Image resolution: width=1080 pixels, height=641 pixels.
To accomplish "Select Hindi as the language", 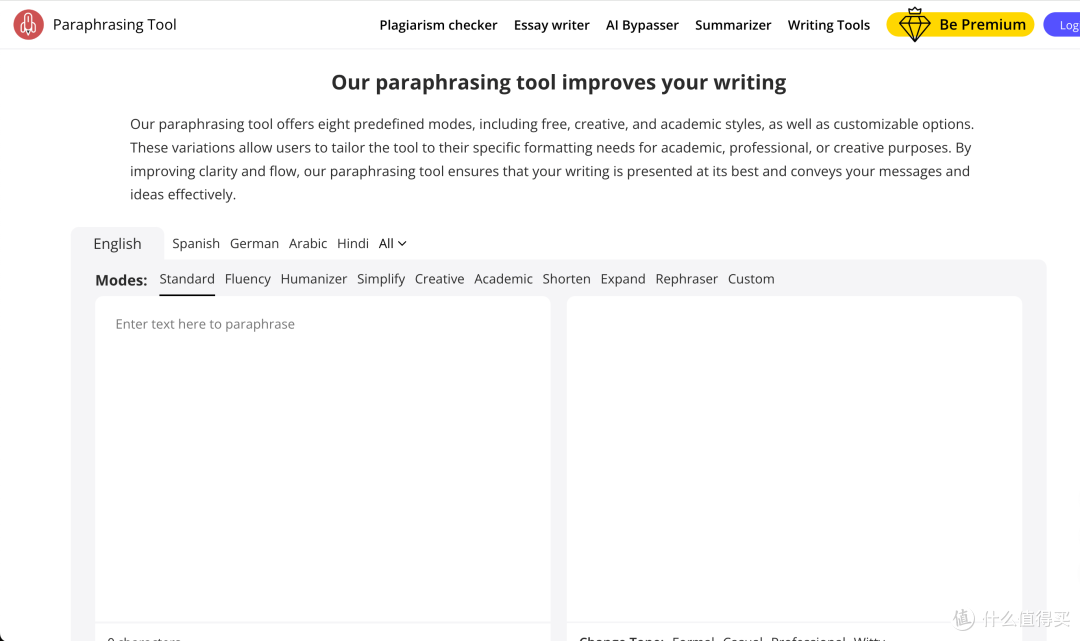I will click(353, 244).
